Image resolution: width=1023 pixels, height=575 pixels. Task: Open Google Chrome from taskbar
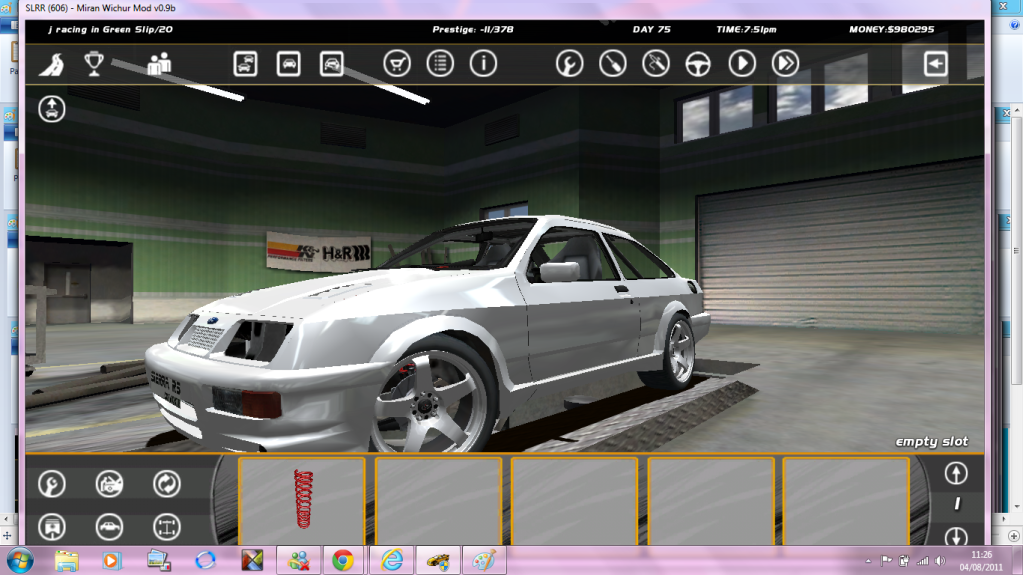tap(343, 561)
